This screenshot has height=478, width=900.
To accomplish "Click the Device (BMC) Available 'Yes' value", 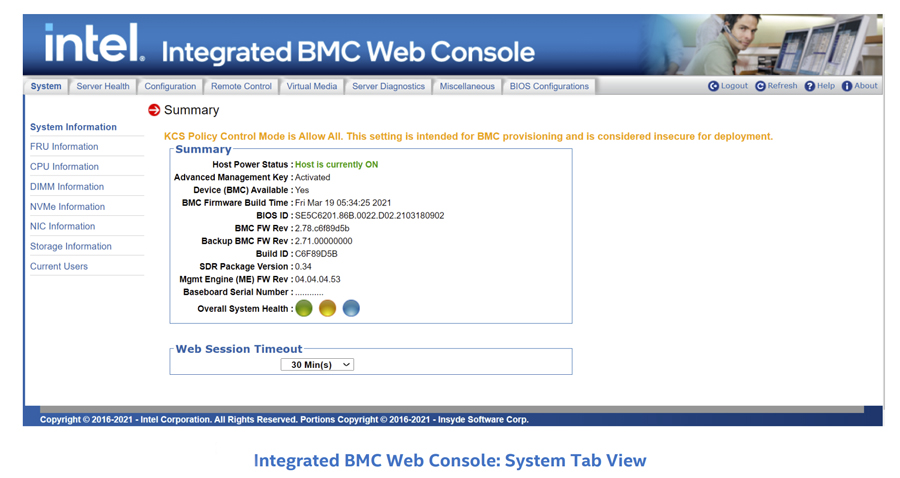I will [x=302, y=190].
